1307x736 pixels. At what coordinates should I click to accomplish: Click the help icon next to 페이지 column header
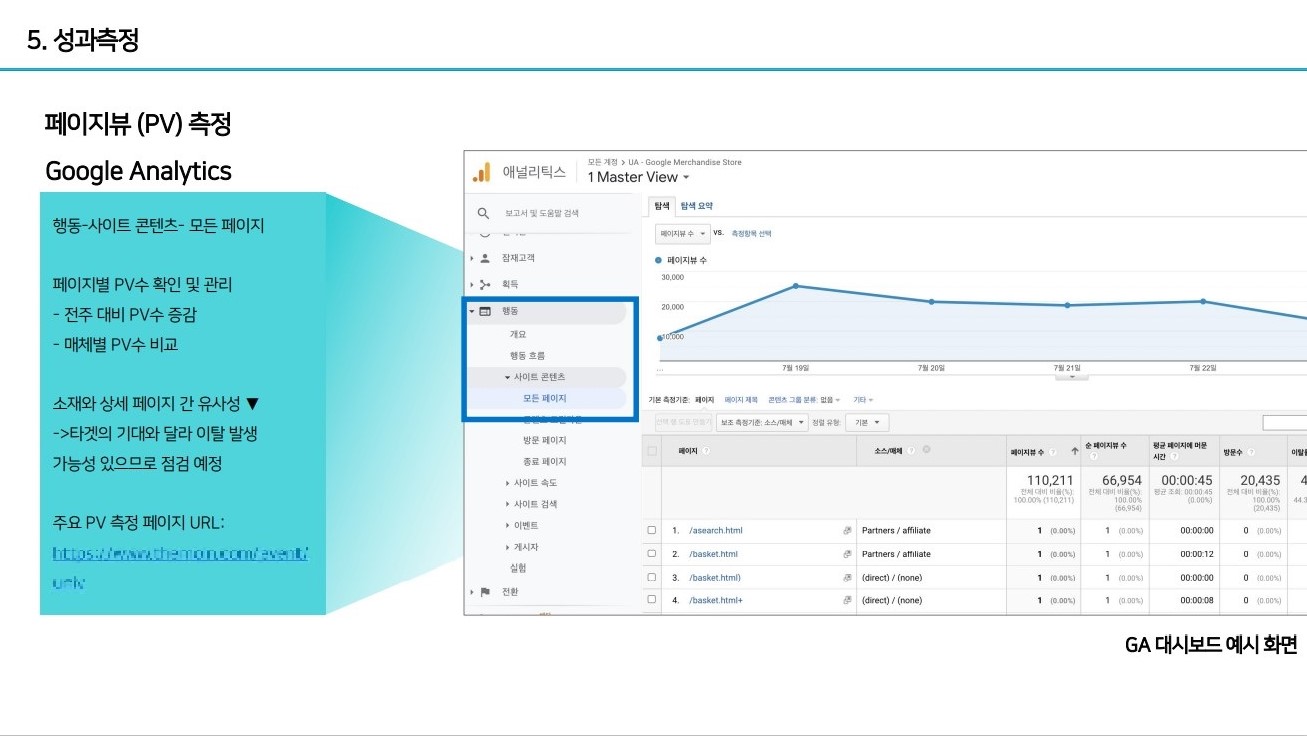pos(707,451)
